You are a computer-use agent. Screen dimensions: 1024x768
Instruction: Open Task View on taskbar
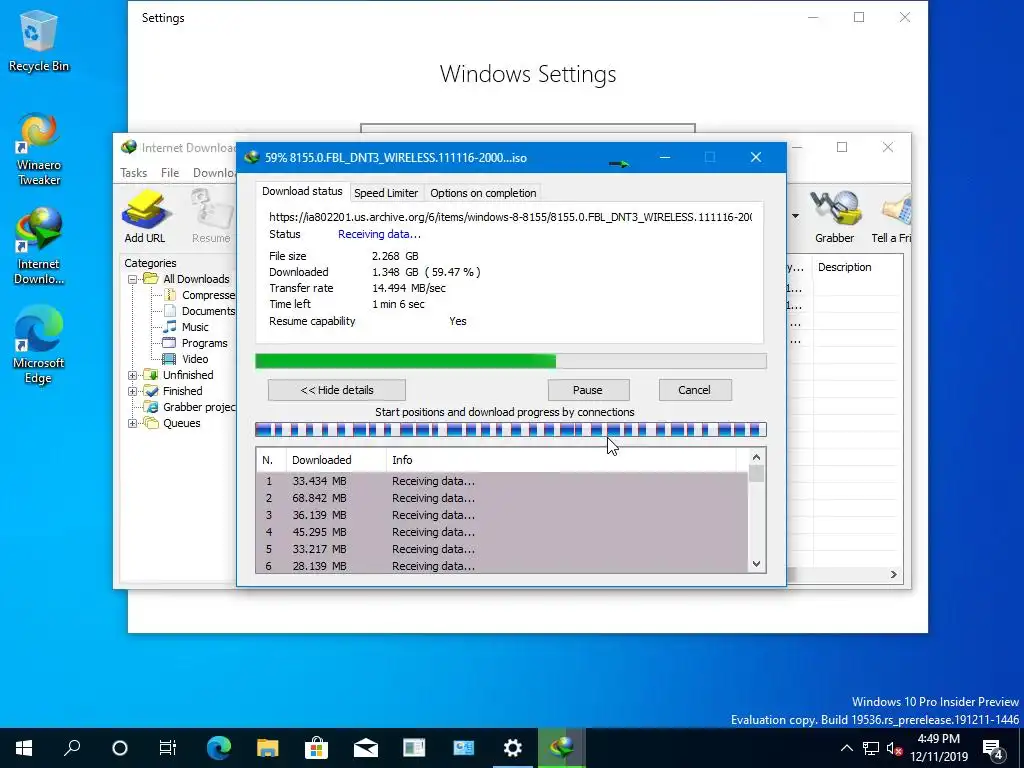168,748
